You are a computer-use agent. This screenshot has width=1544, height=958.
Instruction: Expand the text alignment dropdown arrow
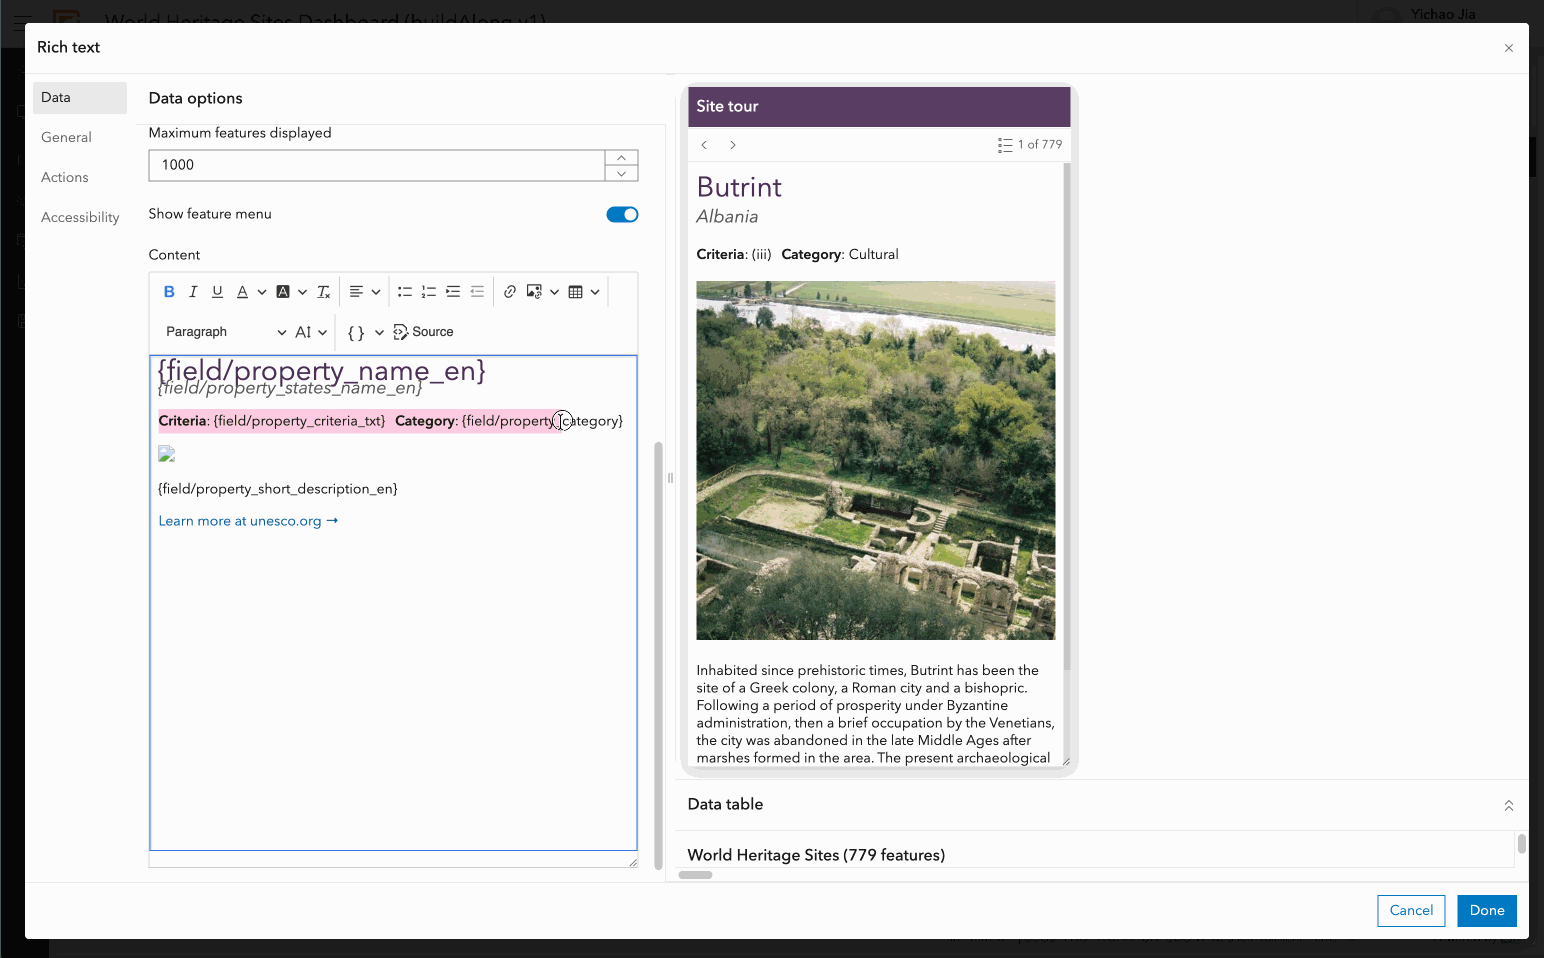tap(376, 292)
